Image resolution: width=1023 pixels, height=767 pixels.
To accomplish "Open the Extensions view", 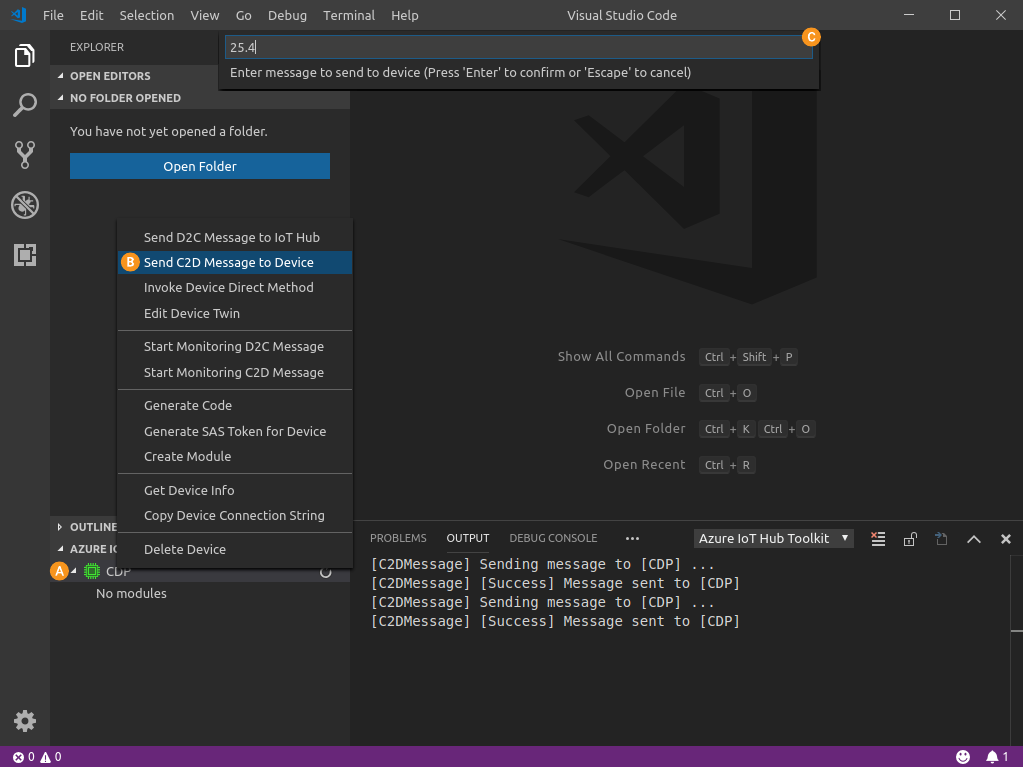I will (25, 255).
